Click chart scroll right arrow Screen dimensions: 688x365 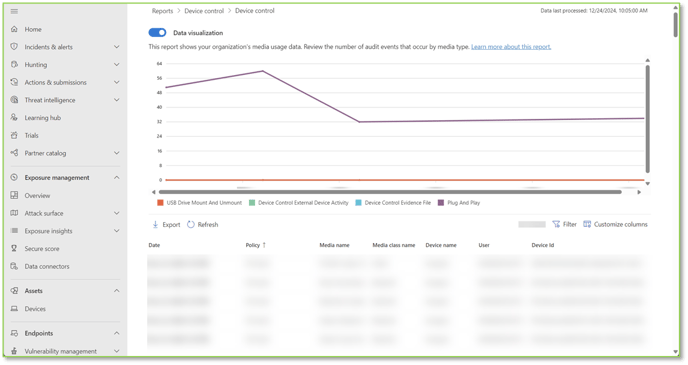tap(639, 192)
